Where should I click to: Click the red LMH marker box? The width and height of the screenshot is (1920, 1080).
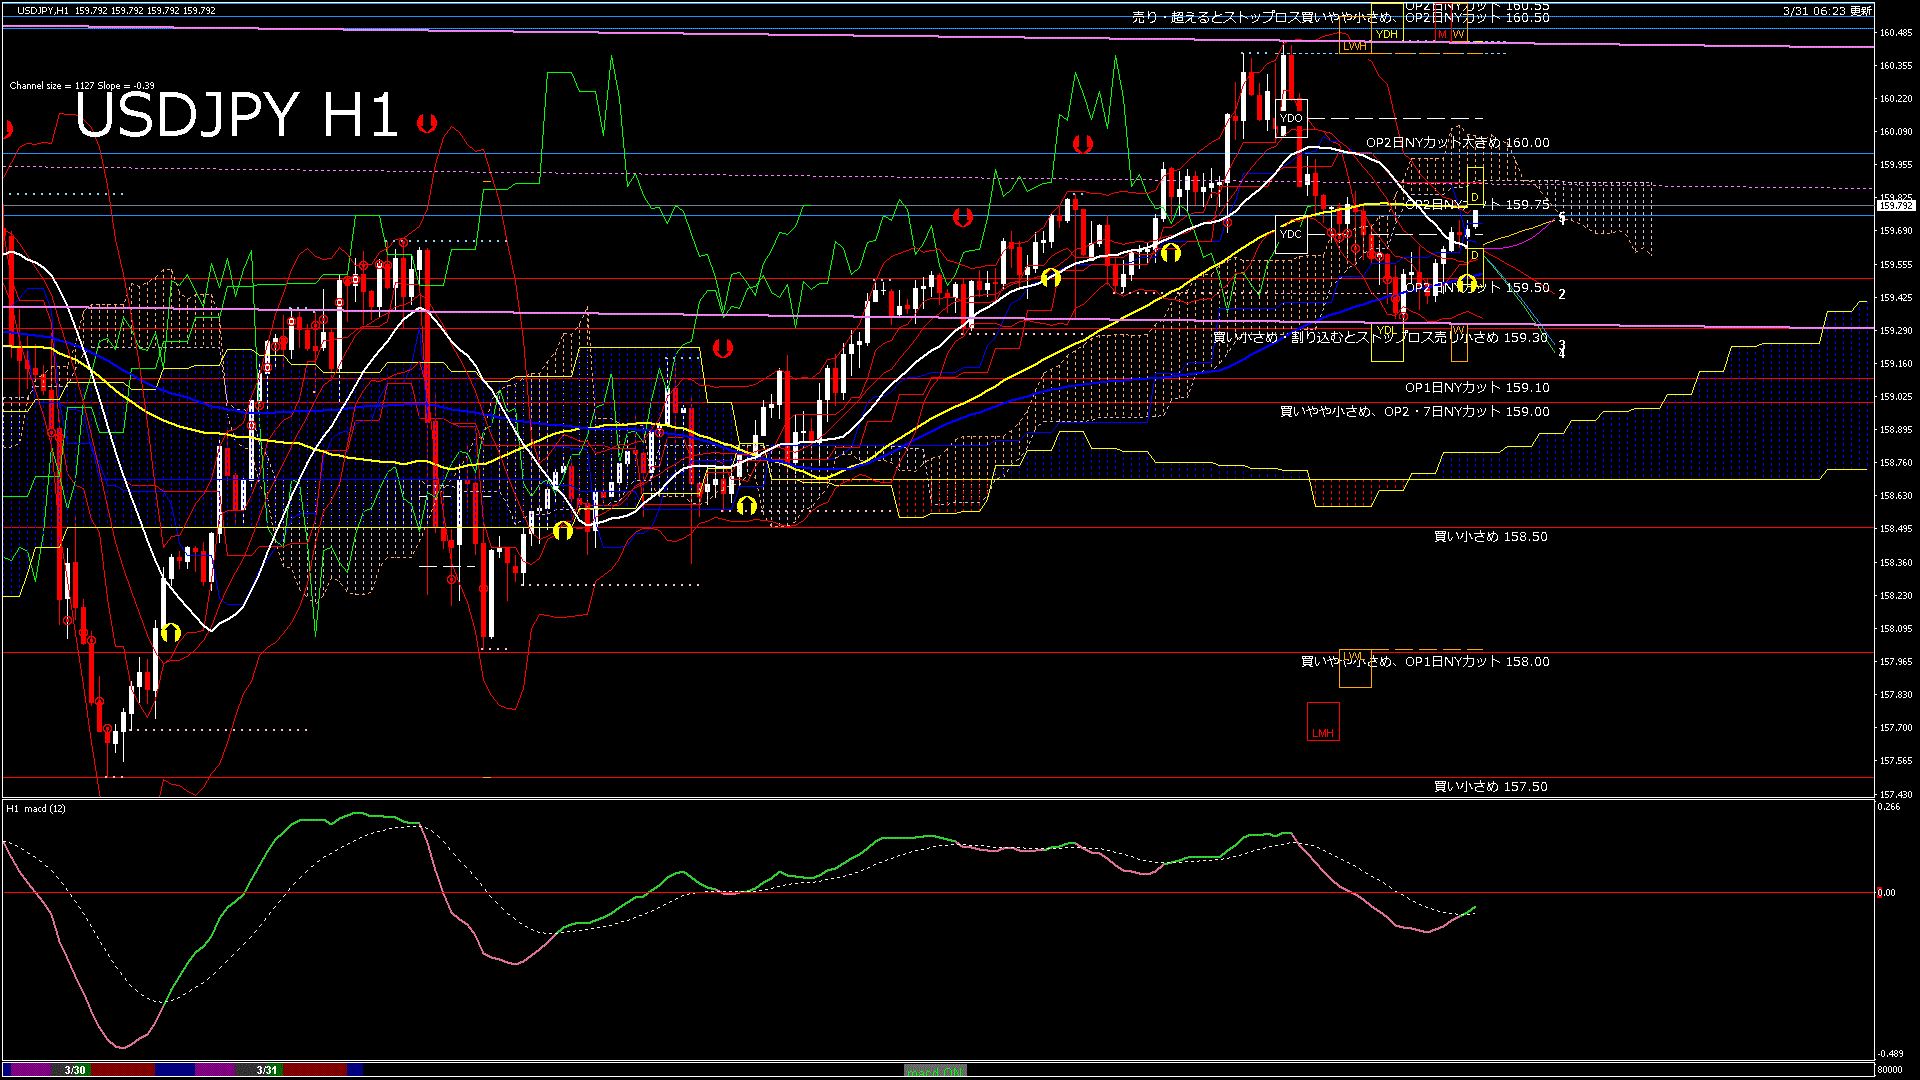(1323, 722)
